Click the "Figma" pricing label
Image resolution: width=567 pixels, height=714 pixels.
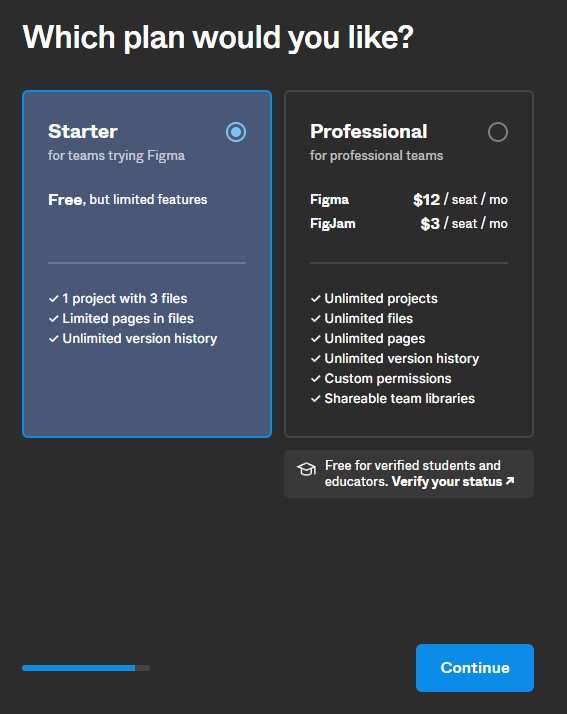[329, 199]
